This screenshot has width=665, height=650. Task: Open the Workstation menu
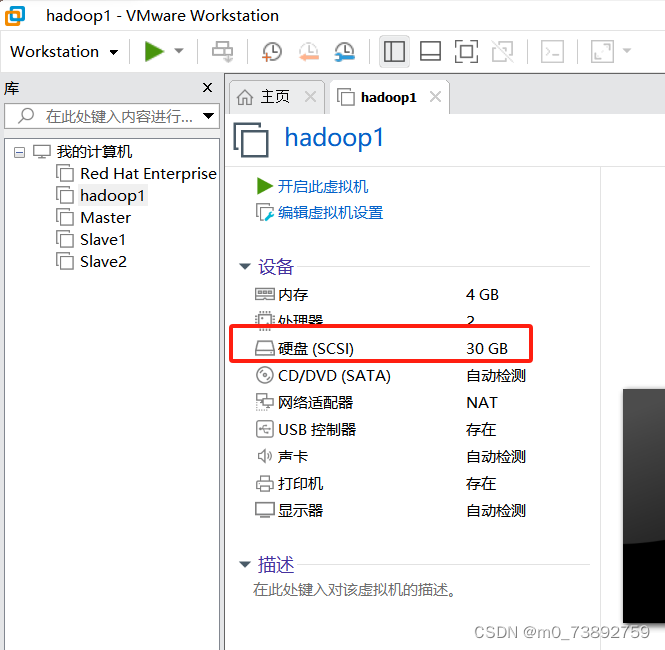coord(64,52)
